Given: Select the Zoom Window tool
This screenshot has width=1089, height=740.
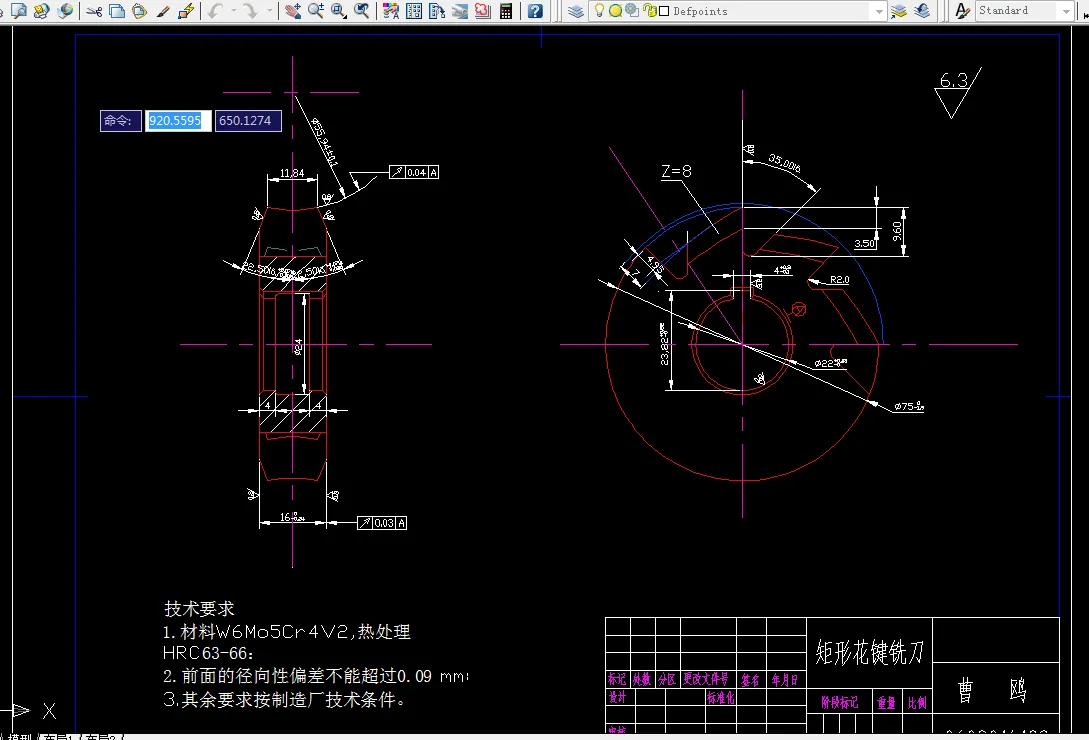Looking at the screenshot, I should pos(339,10).
